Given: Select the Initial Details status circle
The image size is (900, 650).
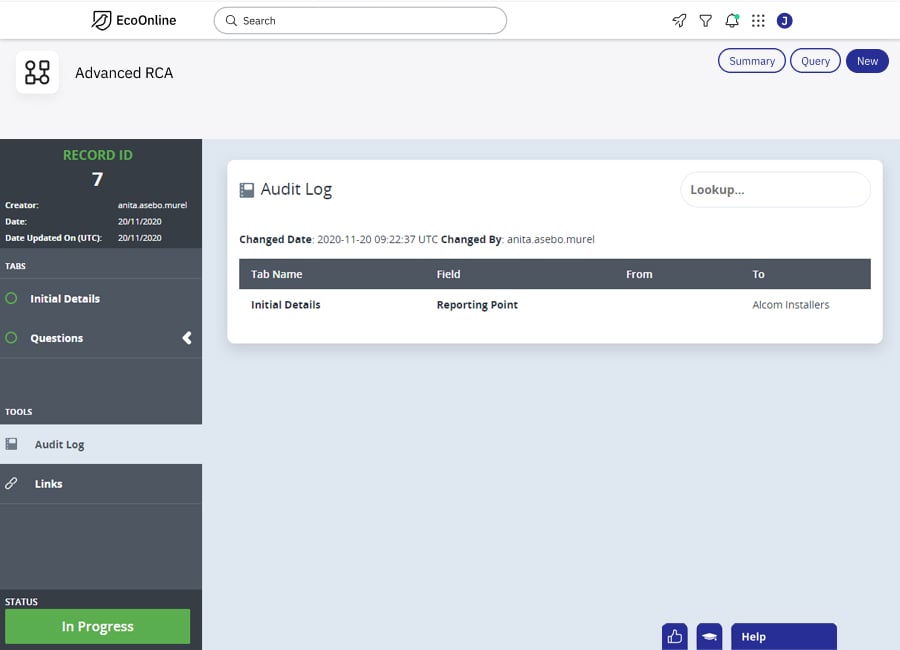Looking at the screenshot, I should click(x=12, y=299).
